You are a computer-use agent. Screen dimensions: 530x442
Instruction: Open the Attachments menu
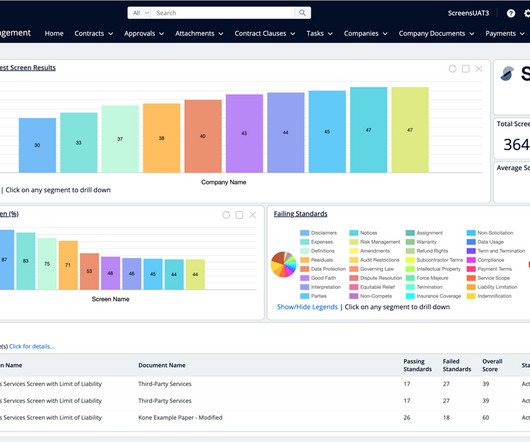point(199,33)
